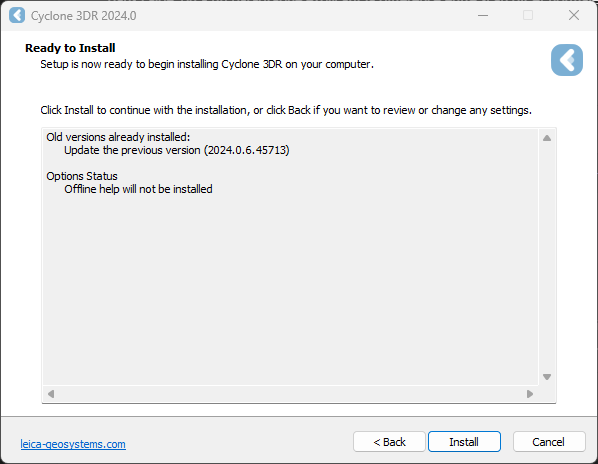Click the disabled maximize button
598x464 pixels.
(528, 15)
